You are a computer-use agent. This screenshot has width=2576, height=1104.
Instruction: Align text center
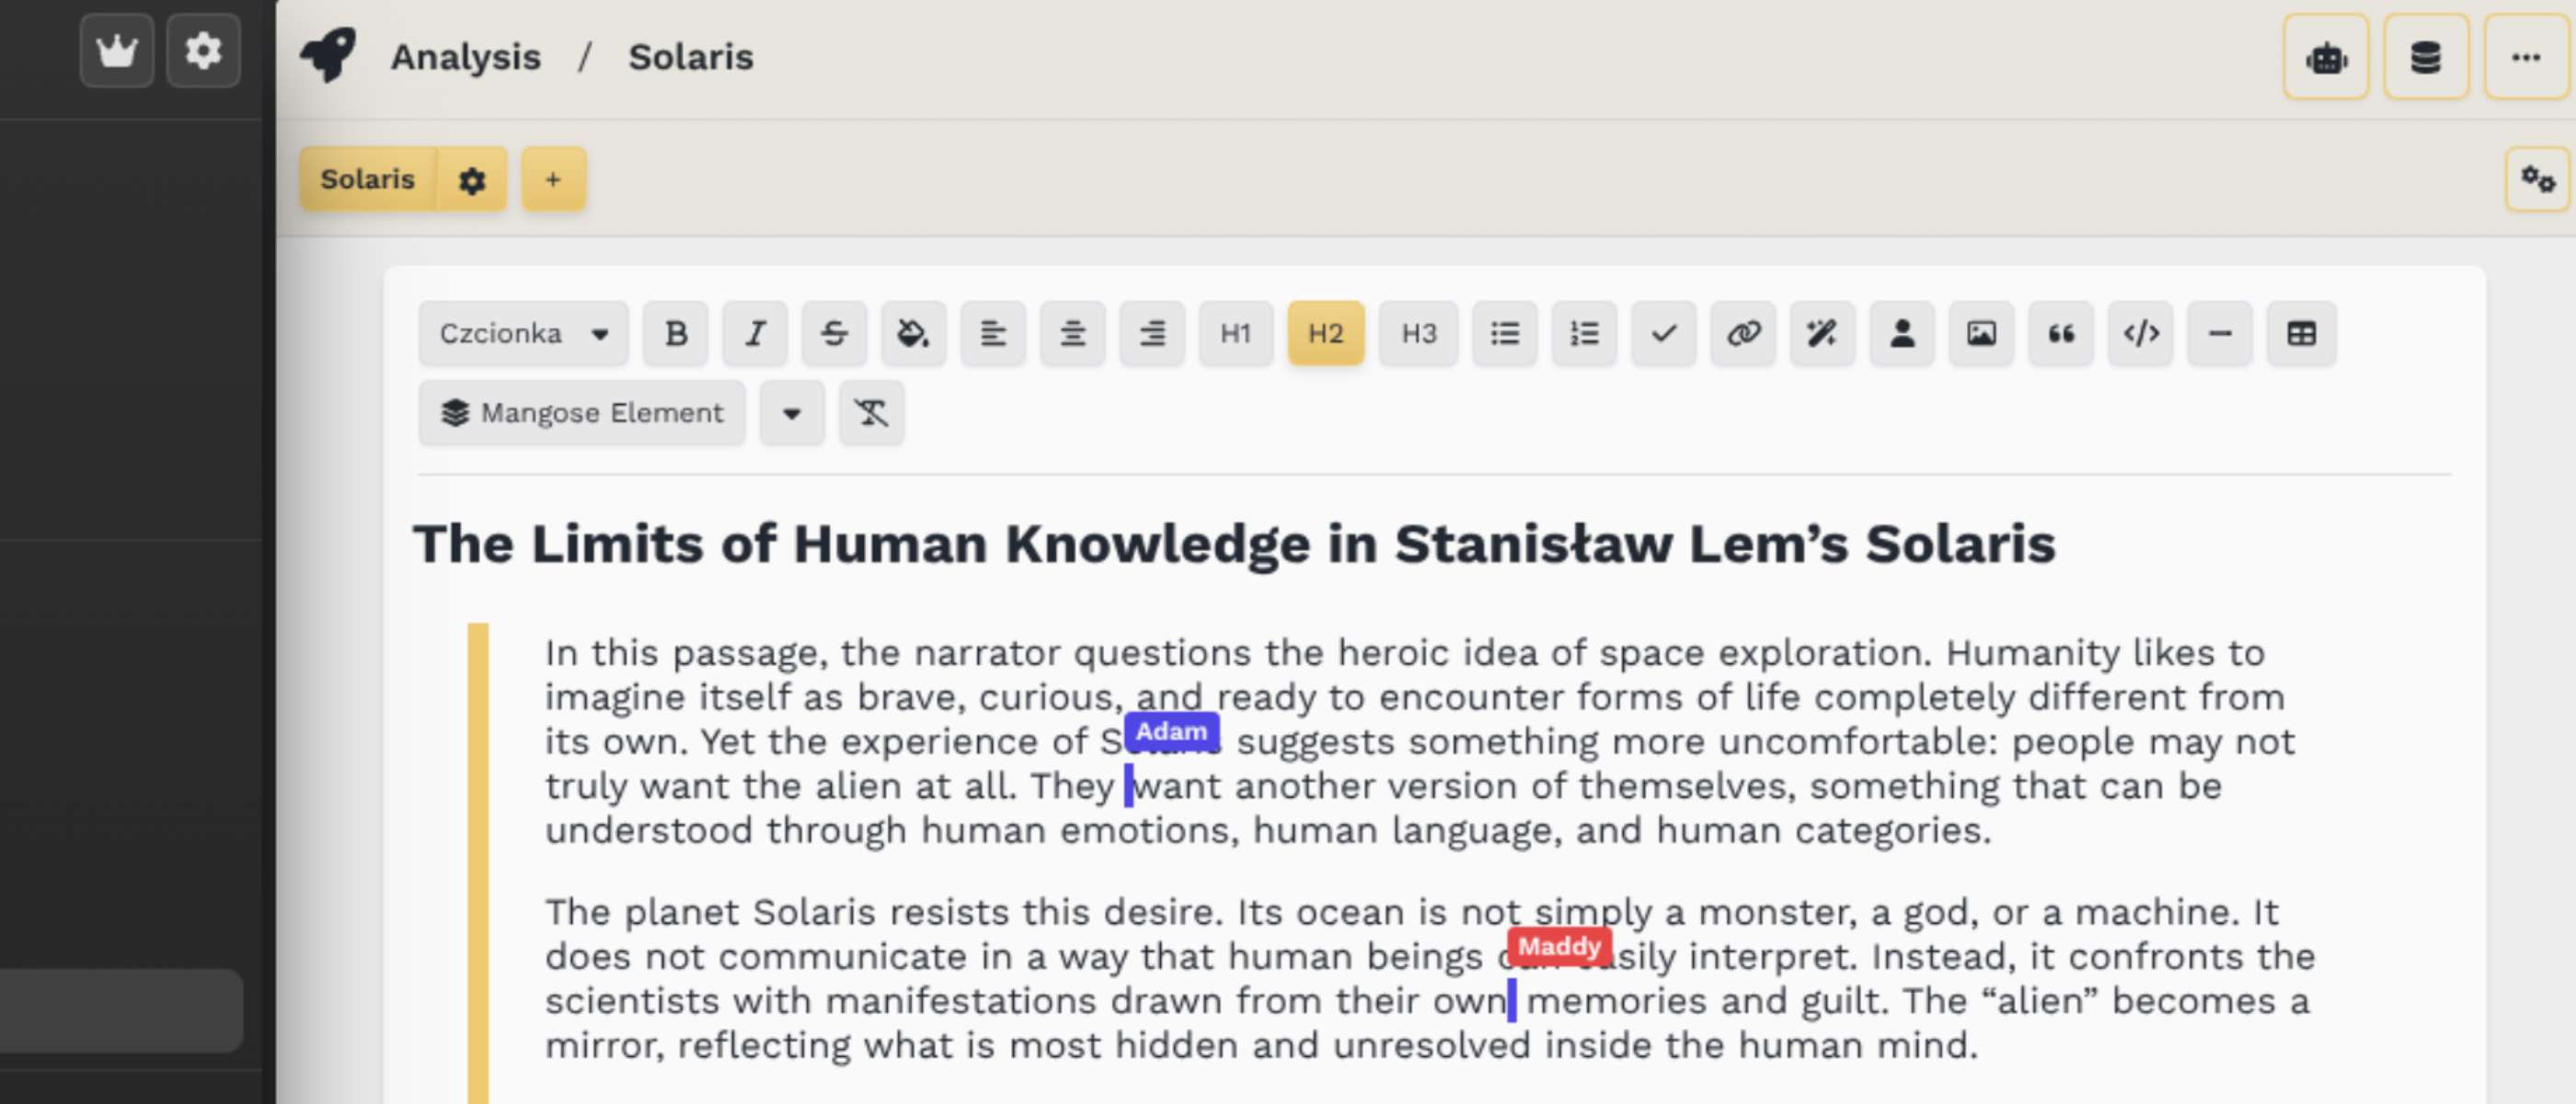point(1072,333)
